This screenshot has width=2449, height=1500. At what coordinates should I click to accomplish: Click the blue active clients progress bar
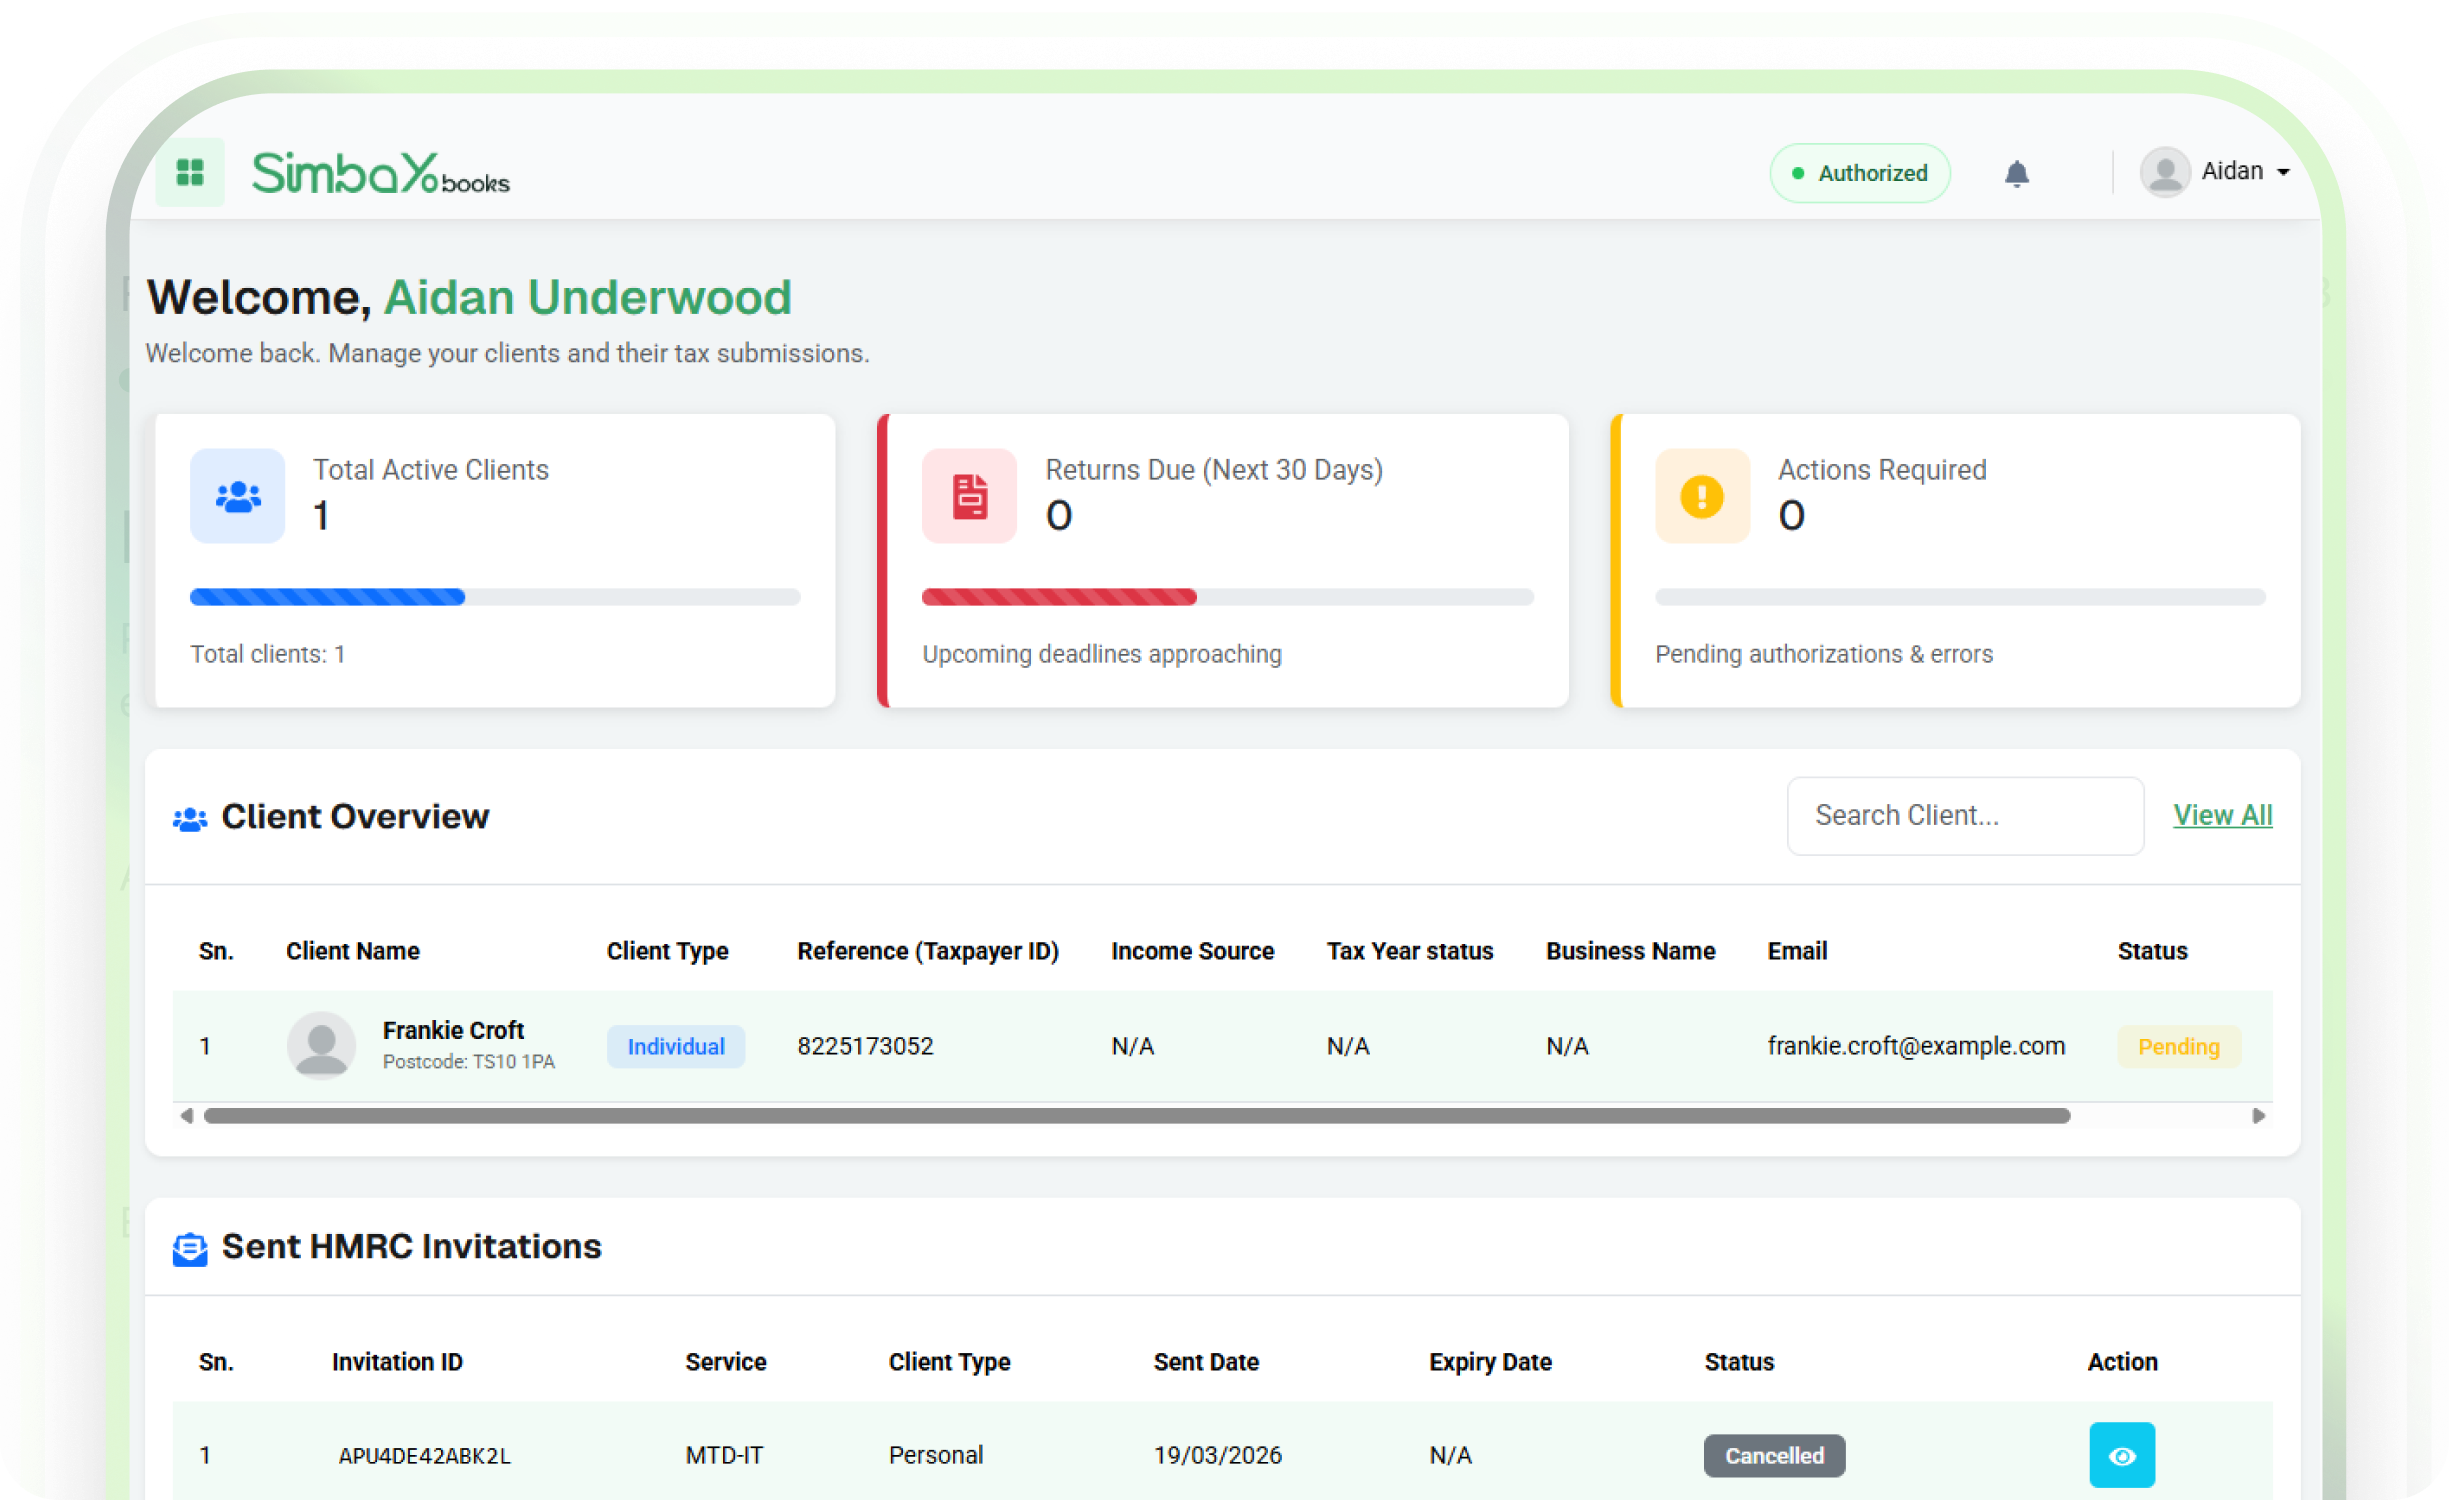(328, 597)
